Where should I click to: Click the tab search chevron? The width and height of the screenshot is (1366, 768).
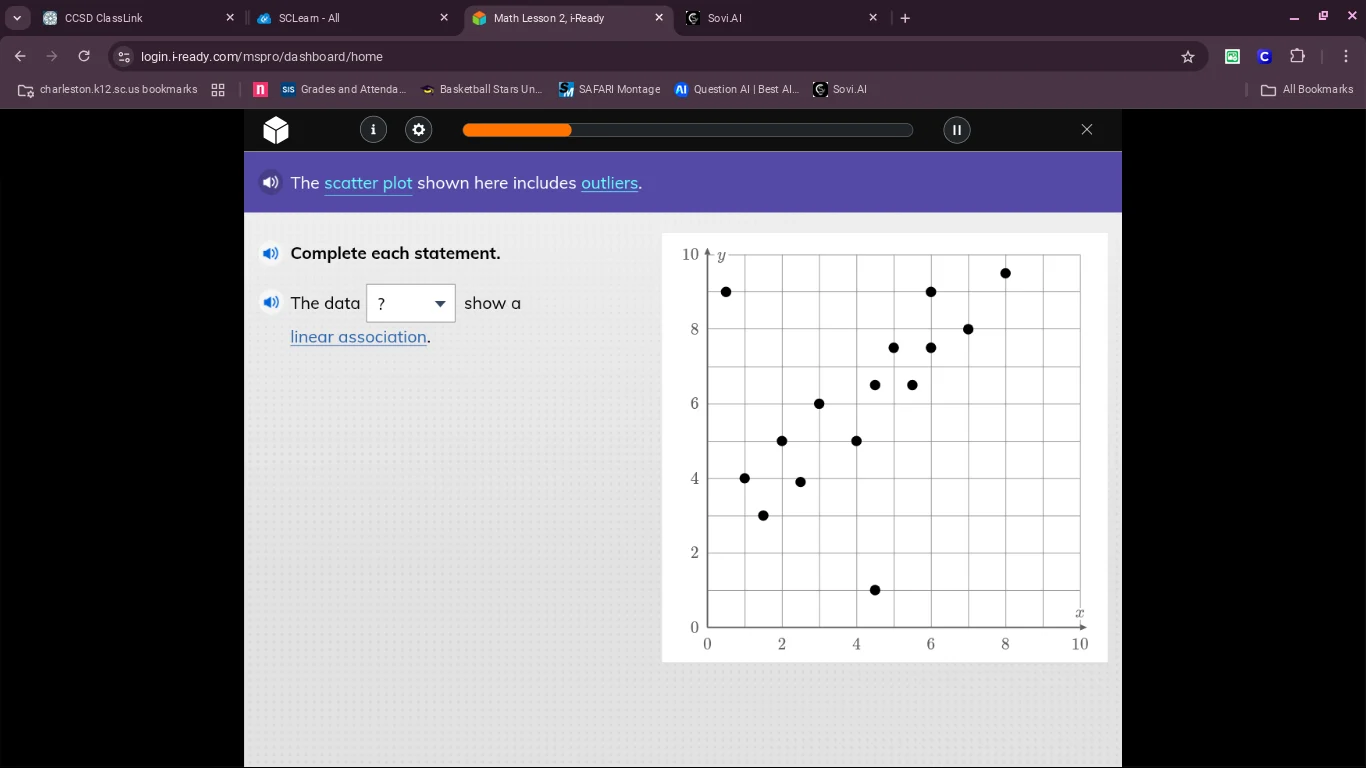click(x=17, y=17)
